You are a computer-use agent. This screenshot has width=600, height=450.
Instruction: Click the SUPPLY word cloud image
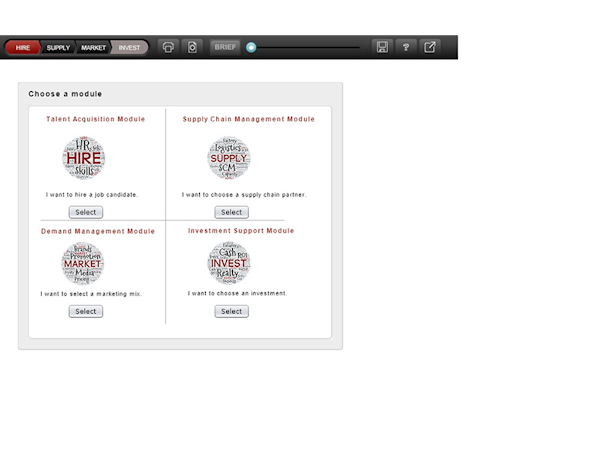[x=229, y=157]
